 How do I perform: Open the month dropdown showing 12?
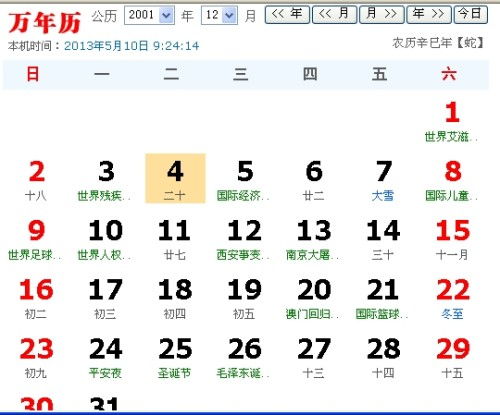click(x=219, y=15)
